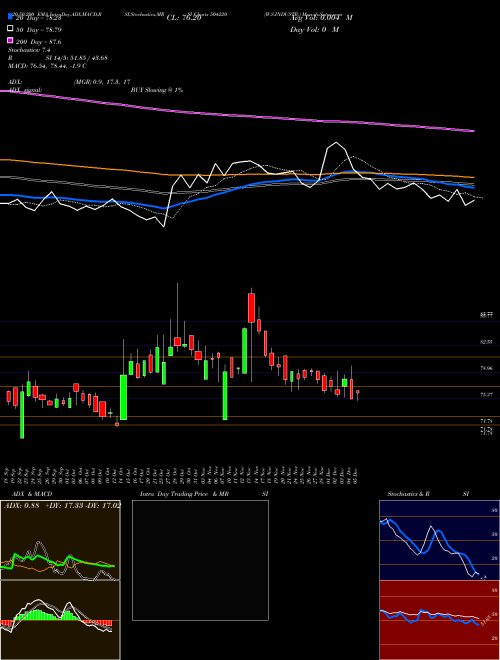Click the 'SI 14/3: 51.85 / 48.68' readout
Viewport: 500px width, 660px height.
point(76,58)
